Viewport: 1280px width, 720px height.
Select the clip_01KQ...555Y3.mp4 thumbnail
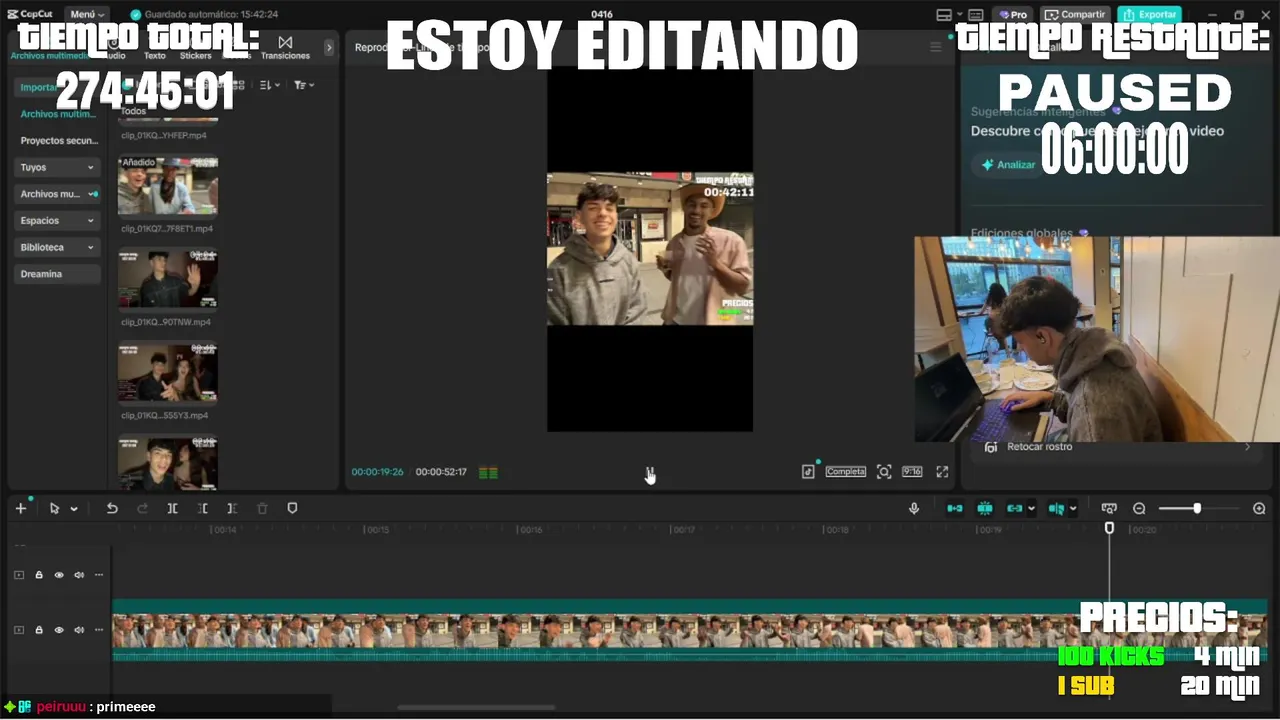click(x=168, y=373)
